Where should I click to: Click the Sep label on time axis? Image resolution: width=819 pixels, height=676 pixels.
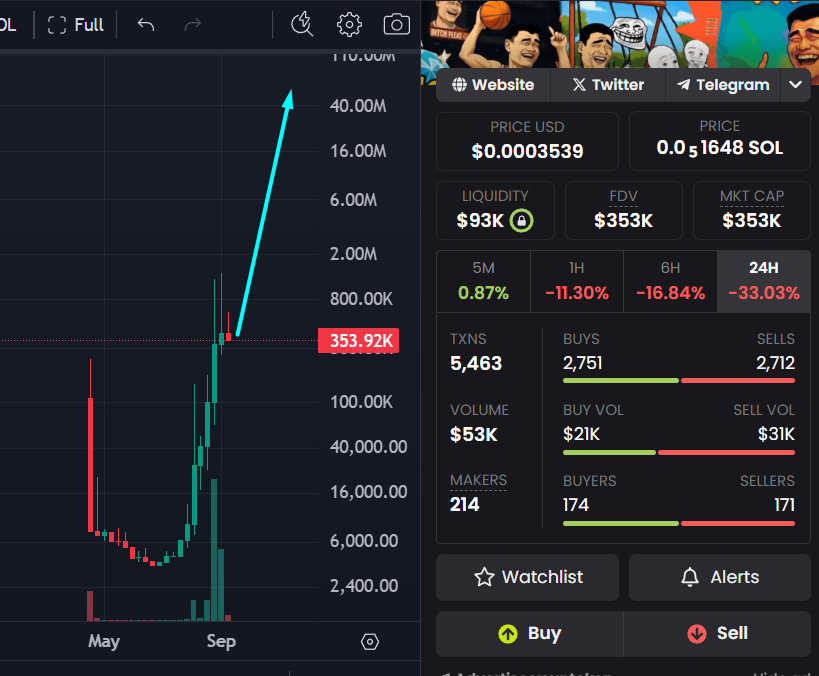pyautogui.click(x=221, y=642)
